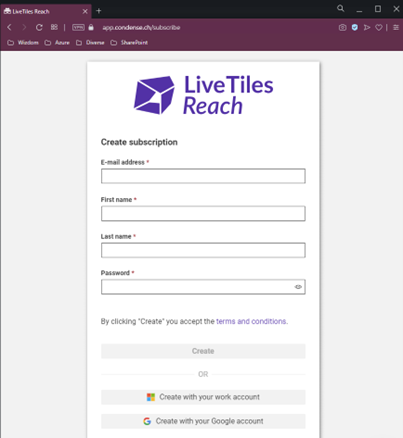This screenshot has width=403, height=438.
Task: Focus the Last name field
Action: (203, 250)
